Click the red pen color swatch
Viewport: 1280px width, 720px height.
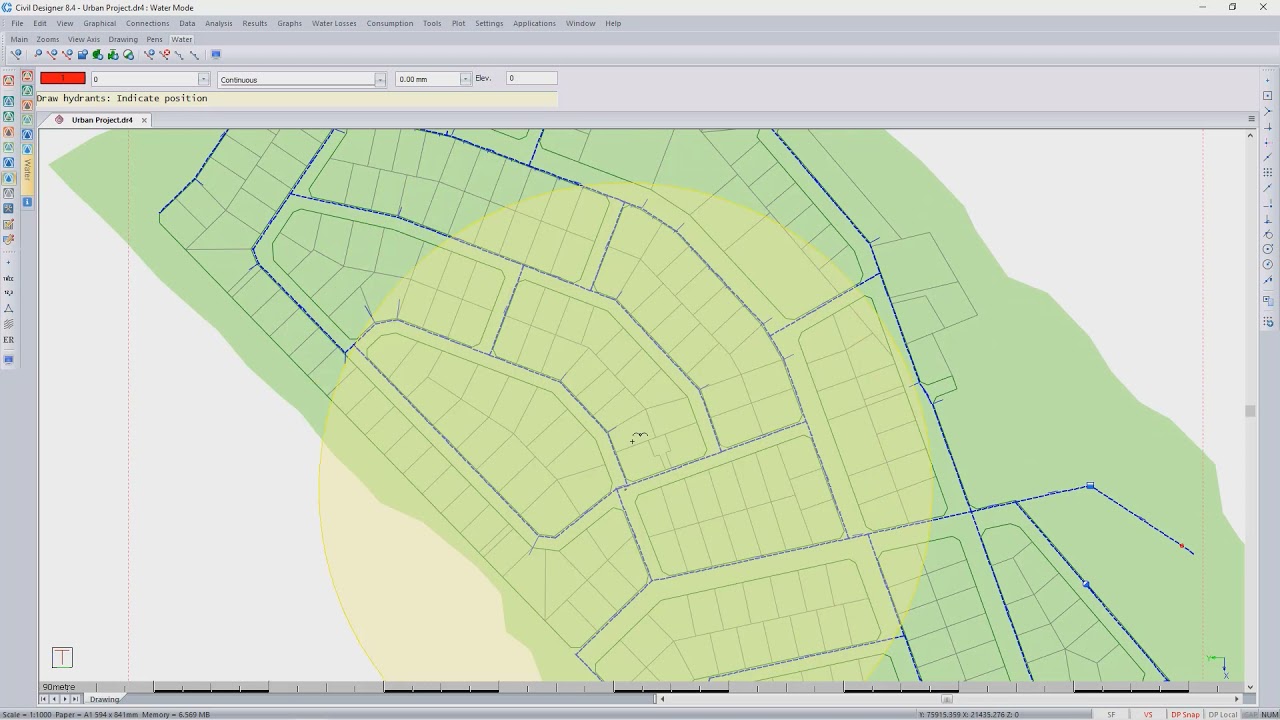tap(63, 78)
